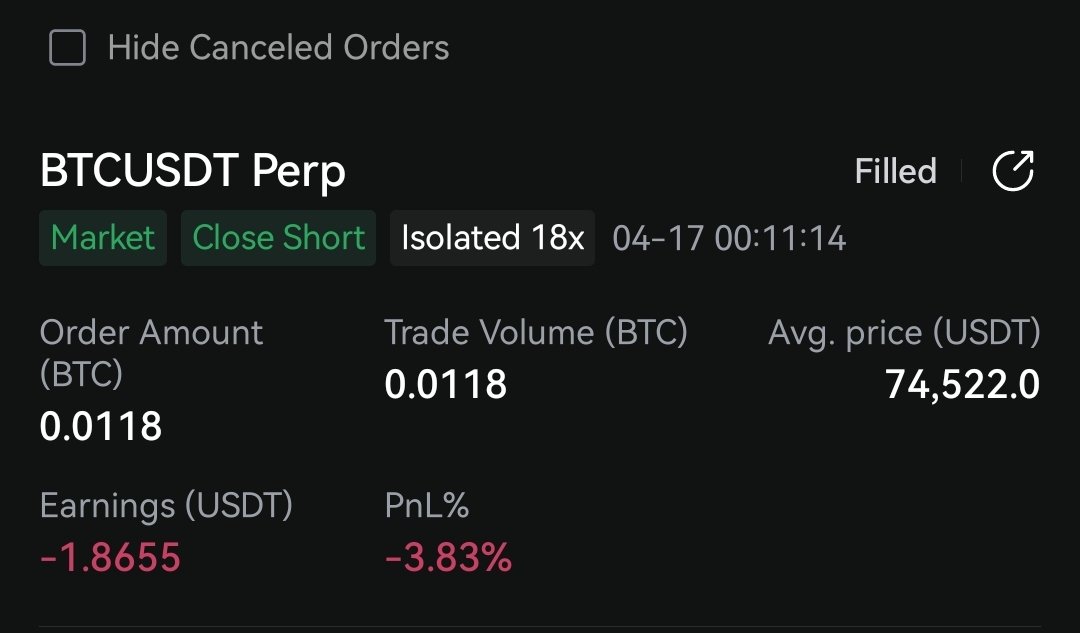Click the Hide Canceled Orders label text
Screen dimensions: 1080x633
tap(278, 48)
